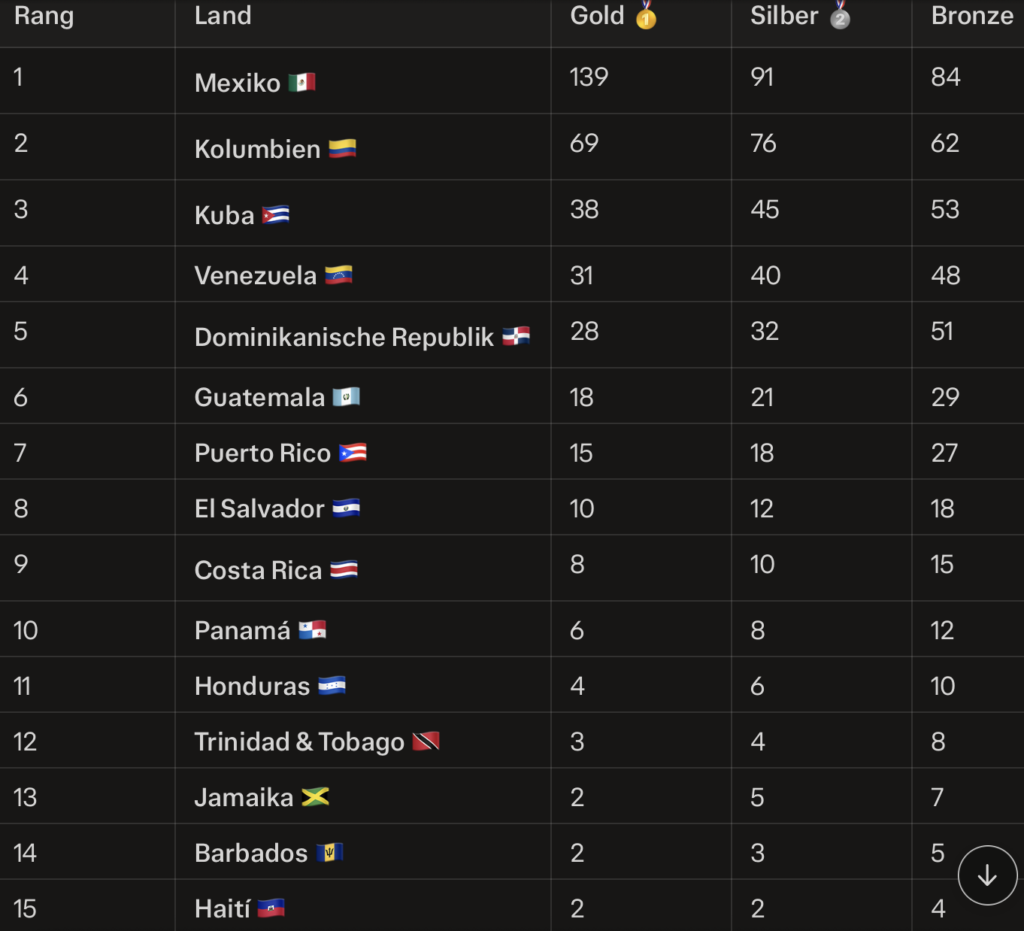Select Mexiko's gold count 139
This screenshot has width=1024, height=931.
(589, 77)
